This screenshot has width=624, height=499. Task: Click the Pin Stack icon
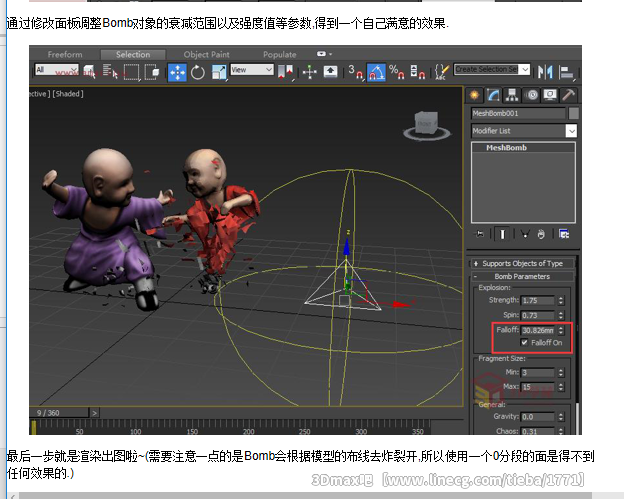480,234
